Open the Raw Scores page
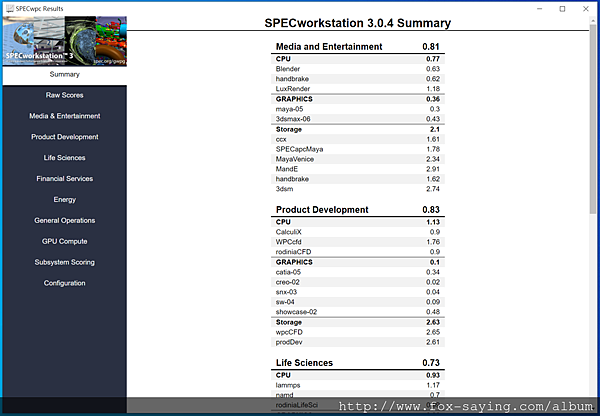The image size is (600, 416). pyautogui.click(x=64, y=95)
